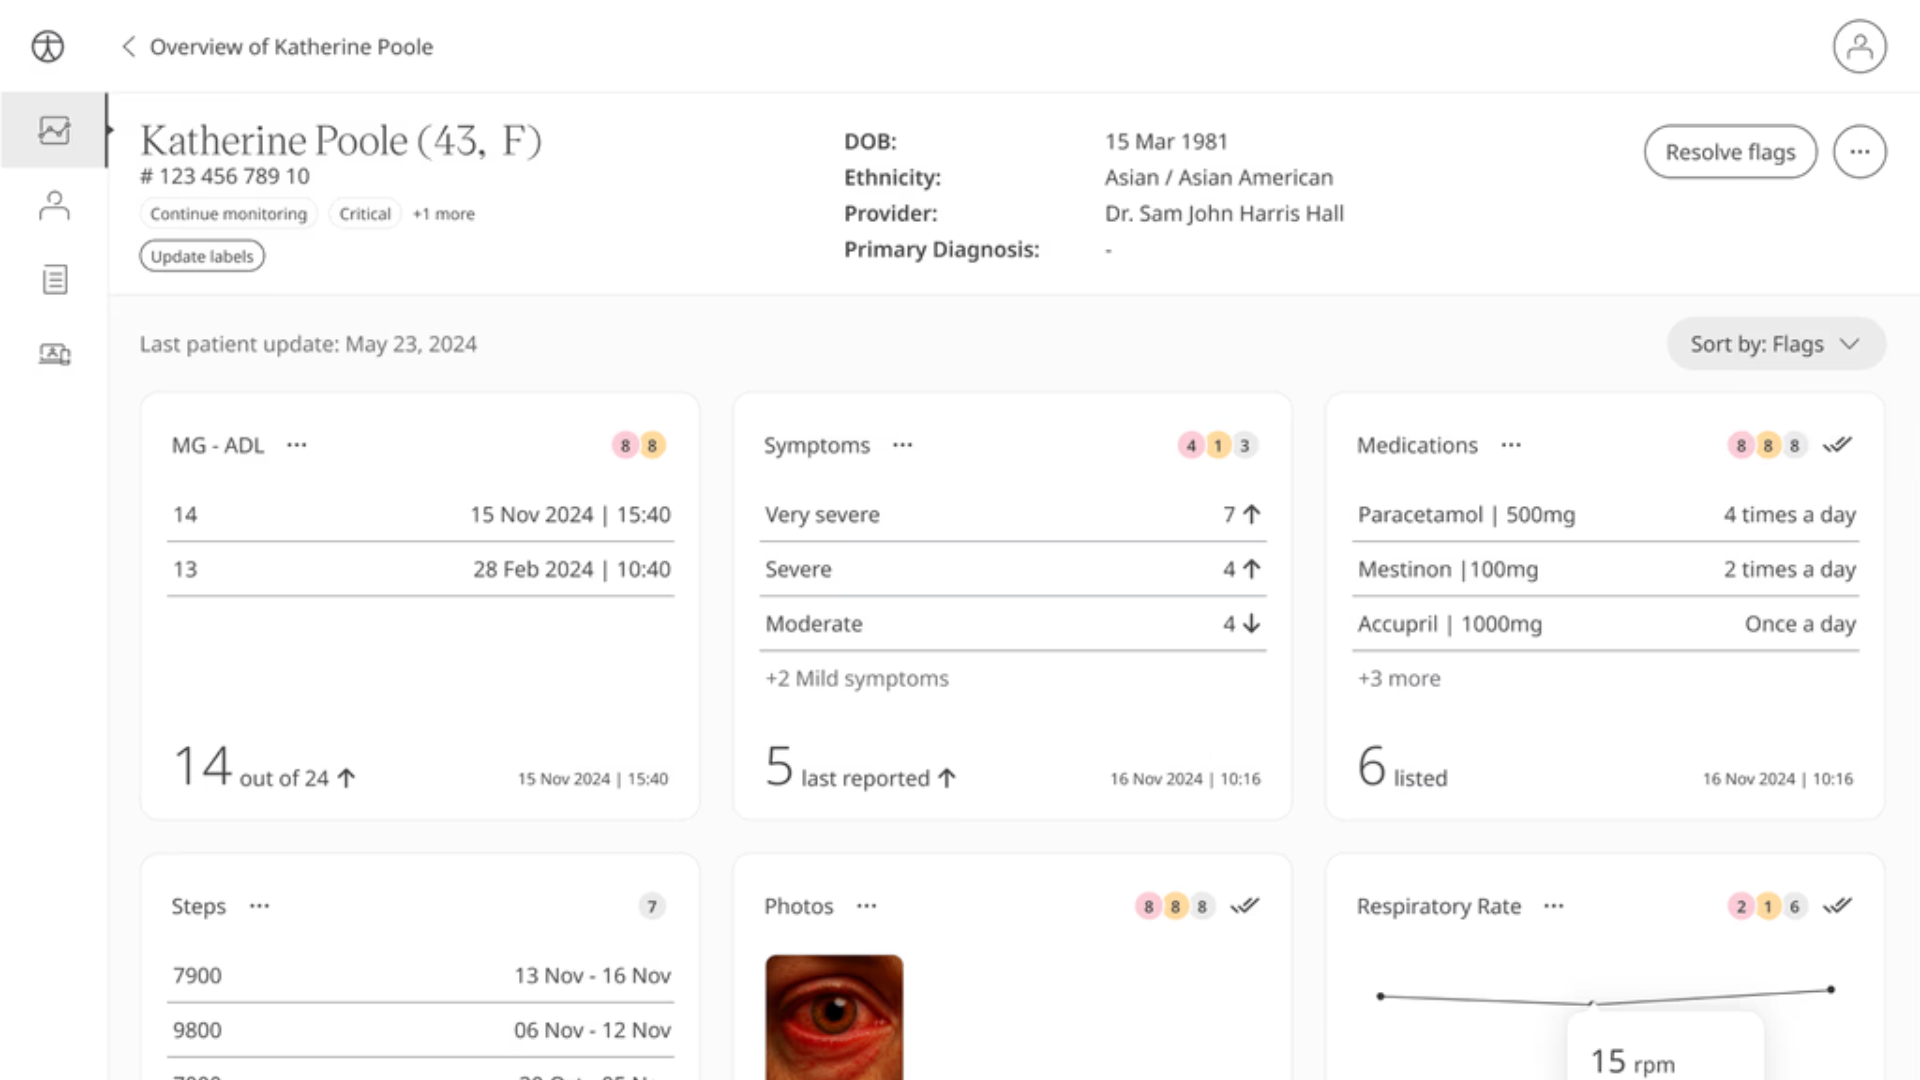Select the Very severe symptoms row
The width and height of the screenshot is (1920, 1080).
click(1012, 515)
